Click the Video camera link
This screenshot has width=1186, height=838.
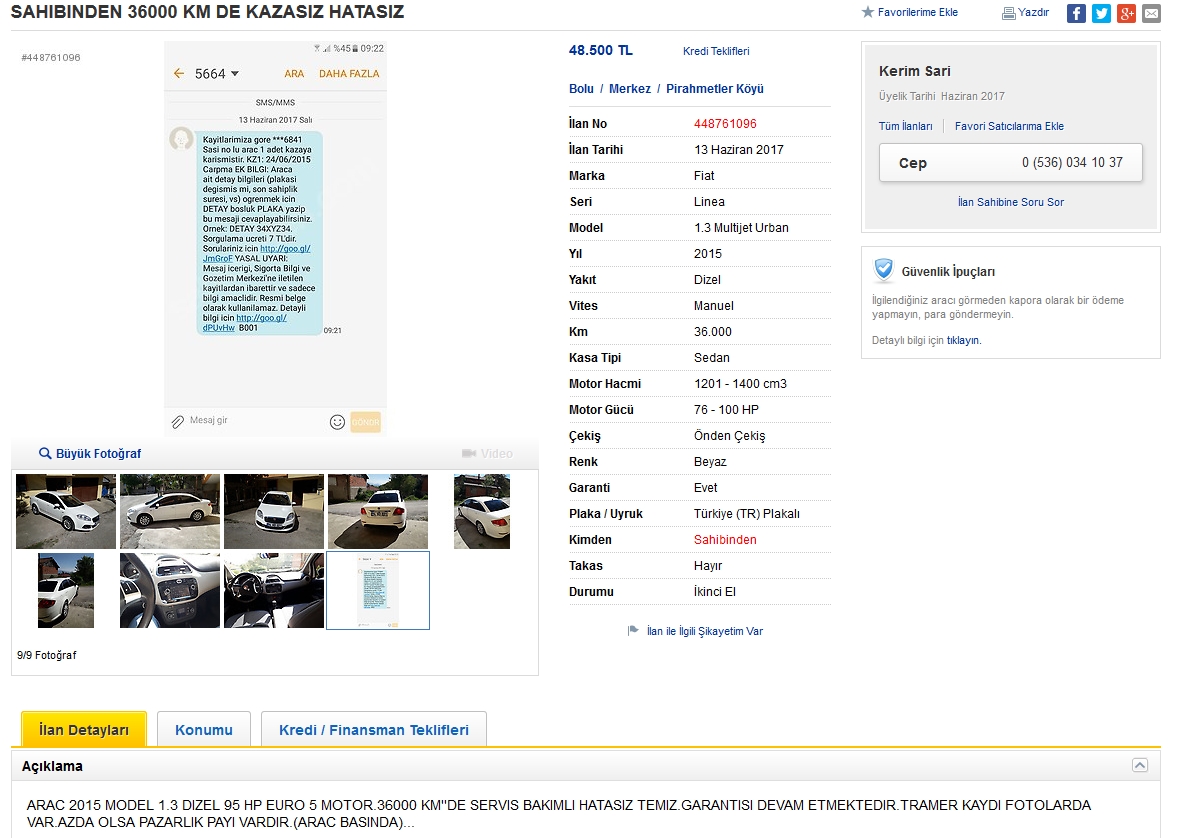pos(488,454)
